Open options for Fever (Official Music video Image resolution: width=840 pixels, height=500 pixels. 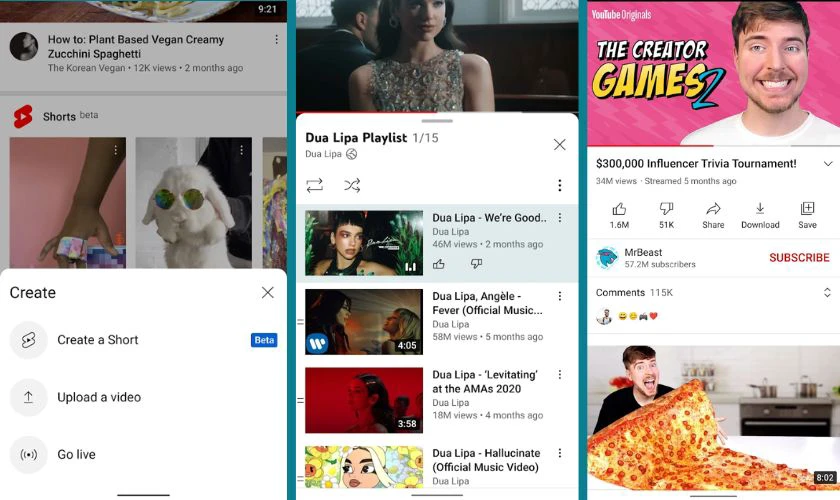pos(560,296)
